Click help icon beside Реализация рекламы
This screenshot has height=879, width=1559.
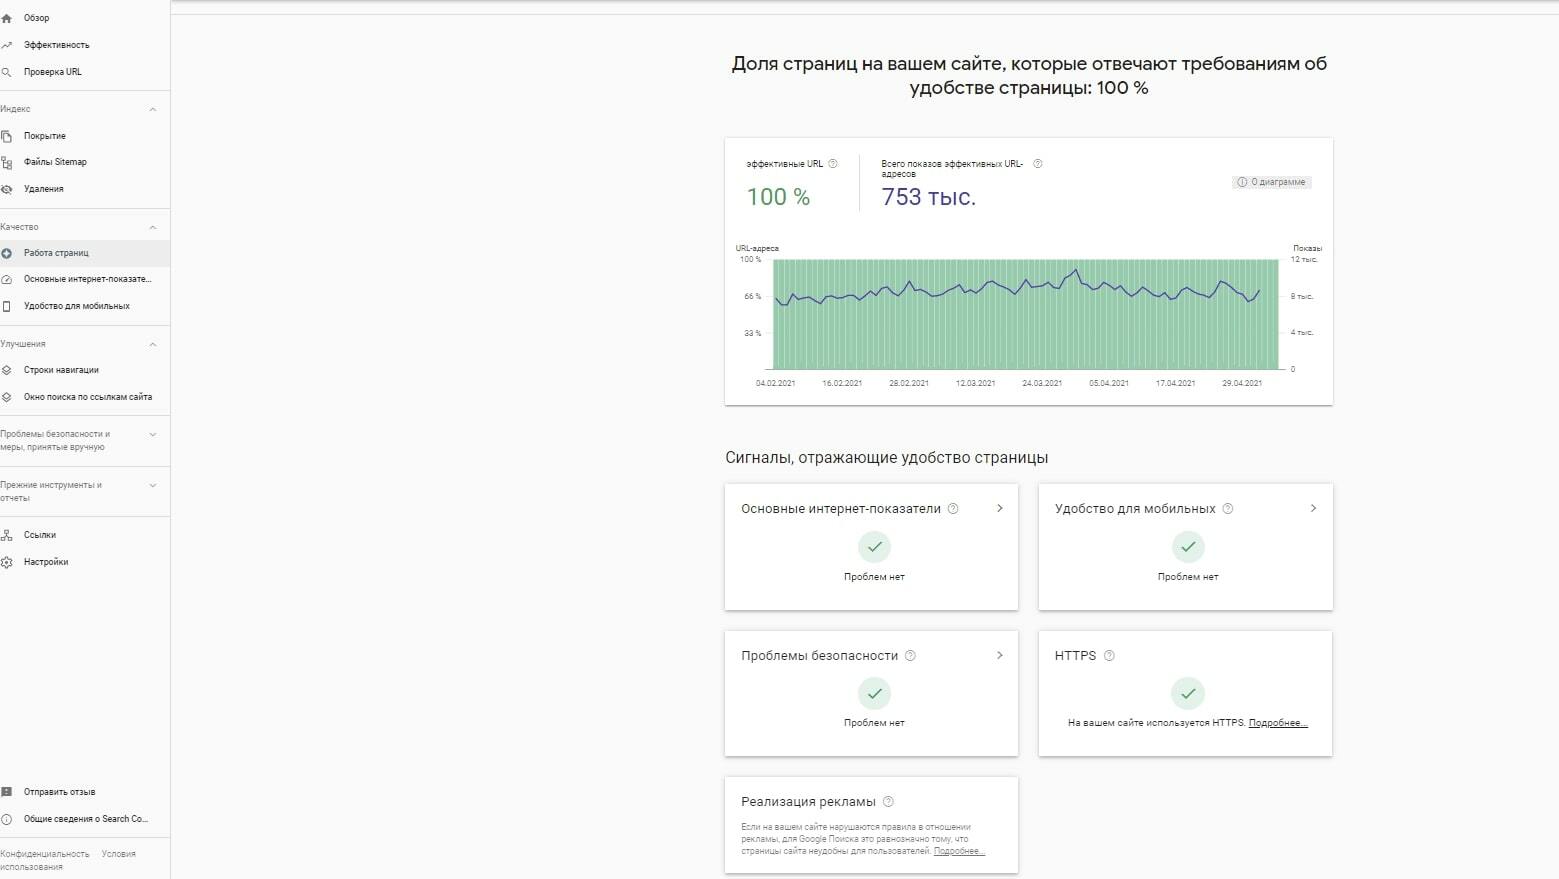coord(888,802)
